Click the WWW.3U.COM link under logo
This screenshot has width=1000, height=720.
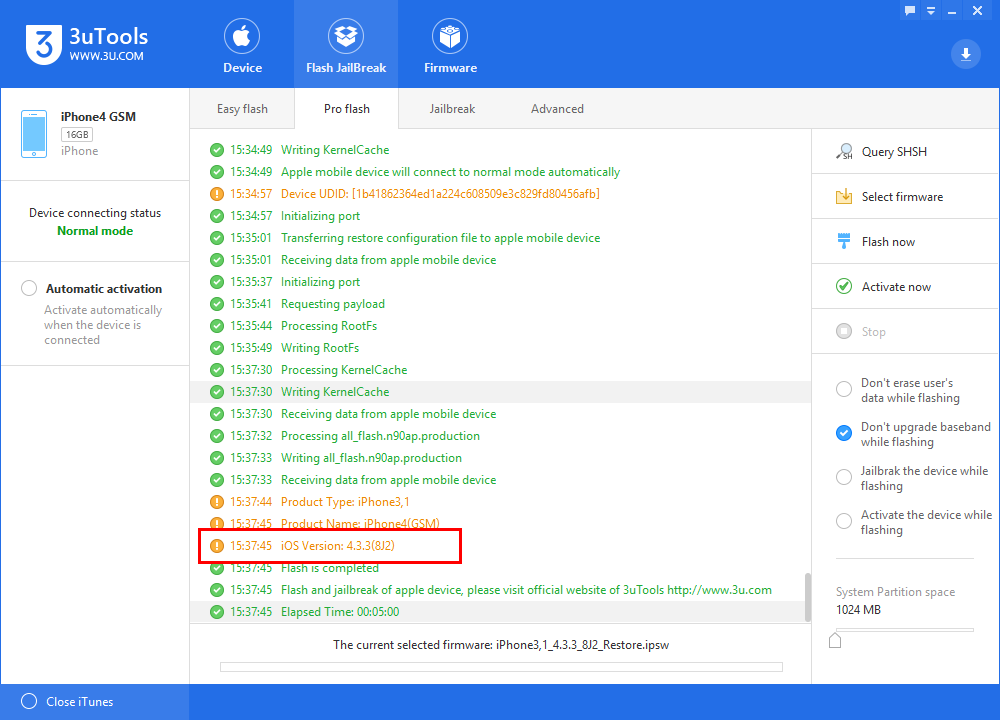click(107, 56)
